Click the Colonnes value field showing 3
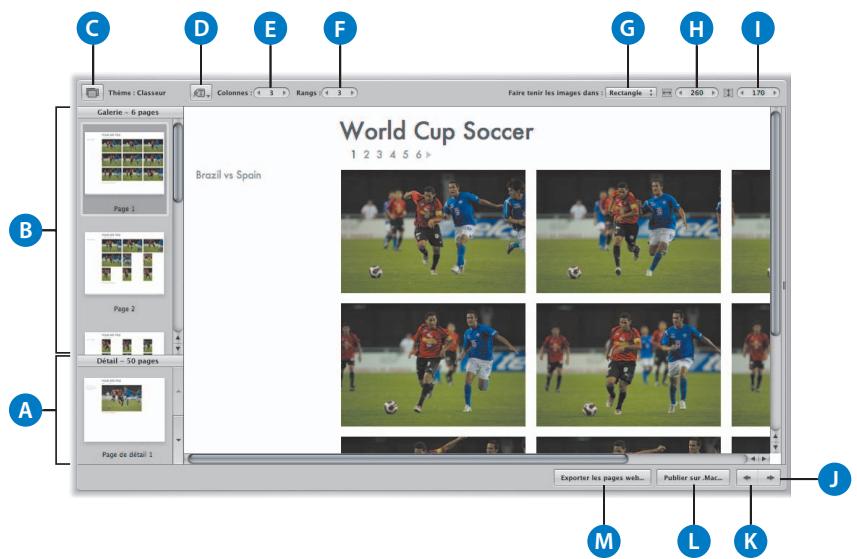Screen dimensions: 857x559 pyautogui.click(x=271, y=93)
